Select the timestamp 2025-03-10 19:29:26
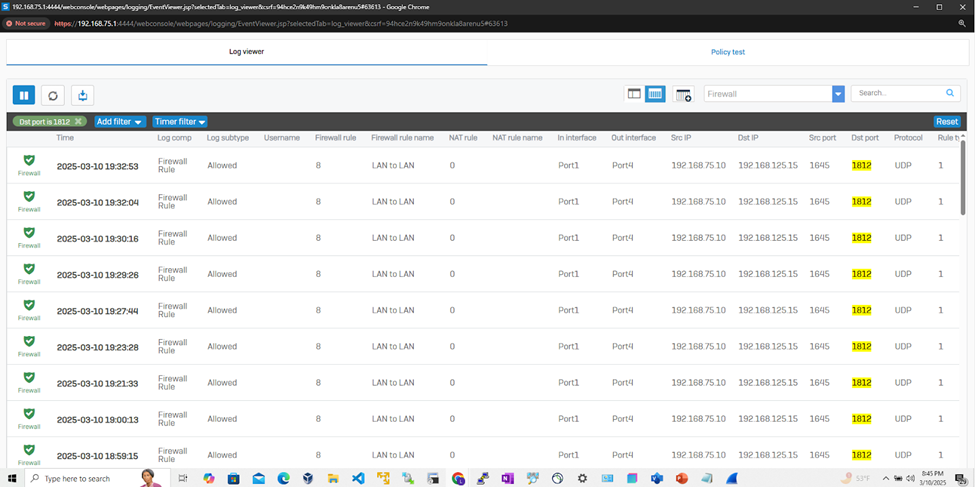 point(98,274)
